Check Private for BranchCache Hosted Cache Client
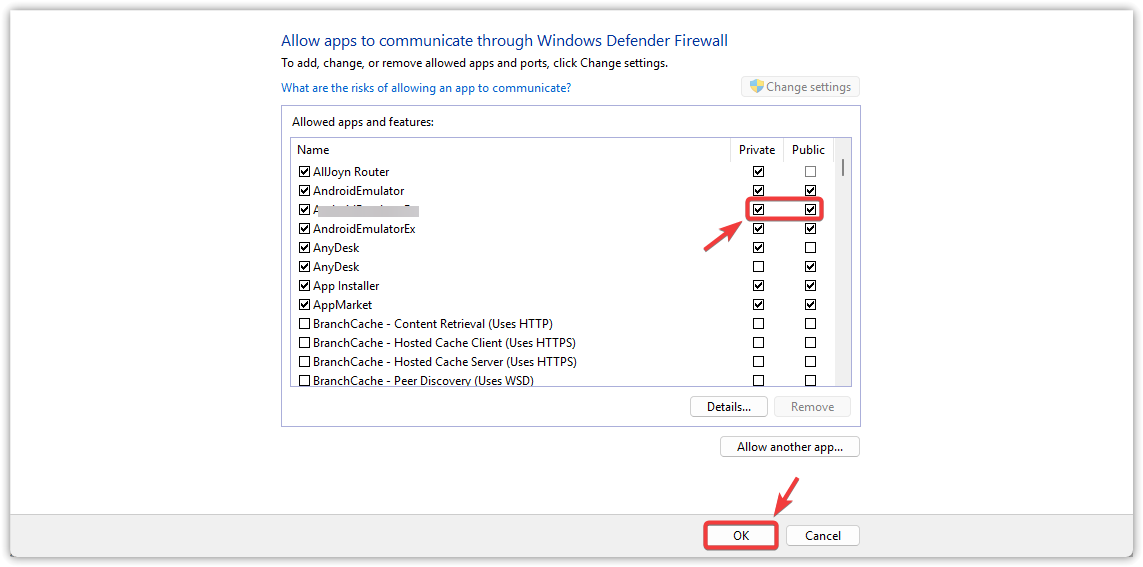Image resolution: width=1143 pixels, height=567 pixels. 758,343
